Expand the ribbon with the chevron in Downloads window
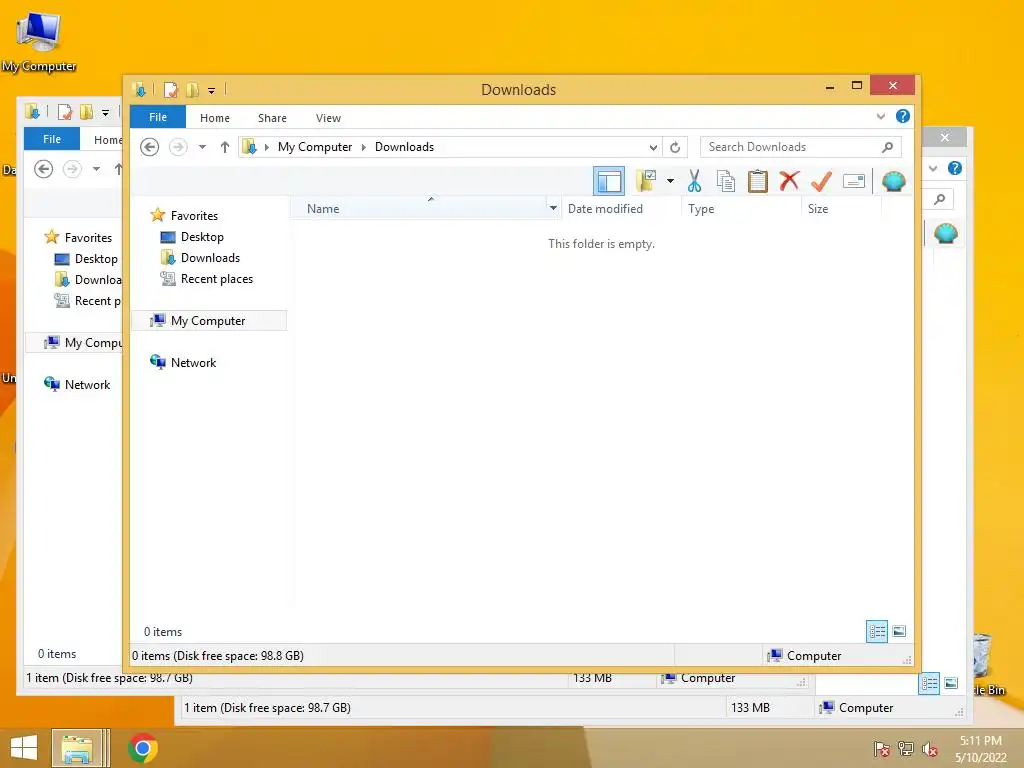 tap(880, 116)
